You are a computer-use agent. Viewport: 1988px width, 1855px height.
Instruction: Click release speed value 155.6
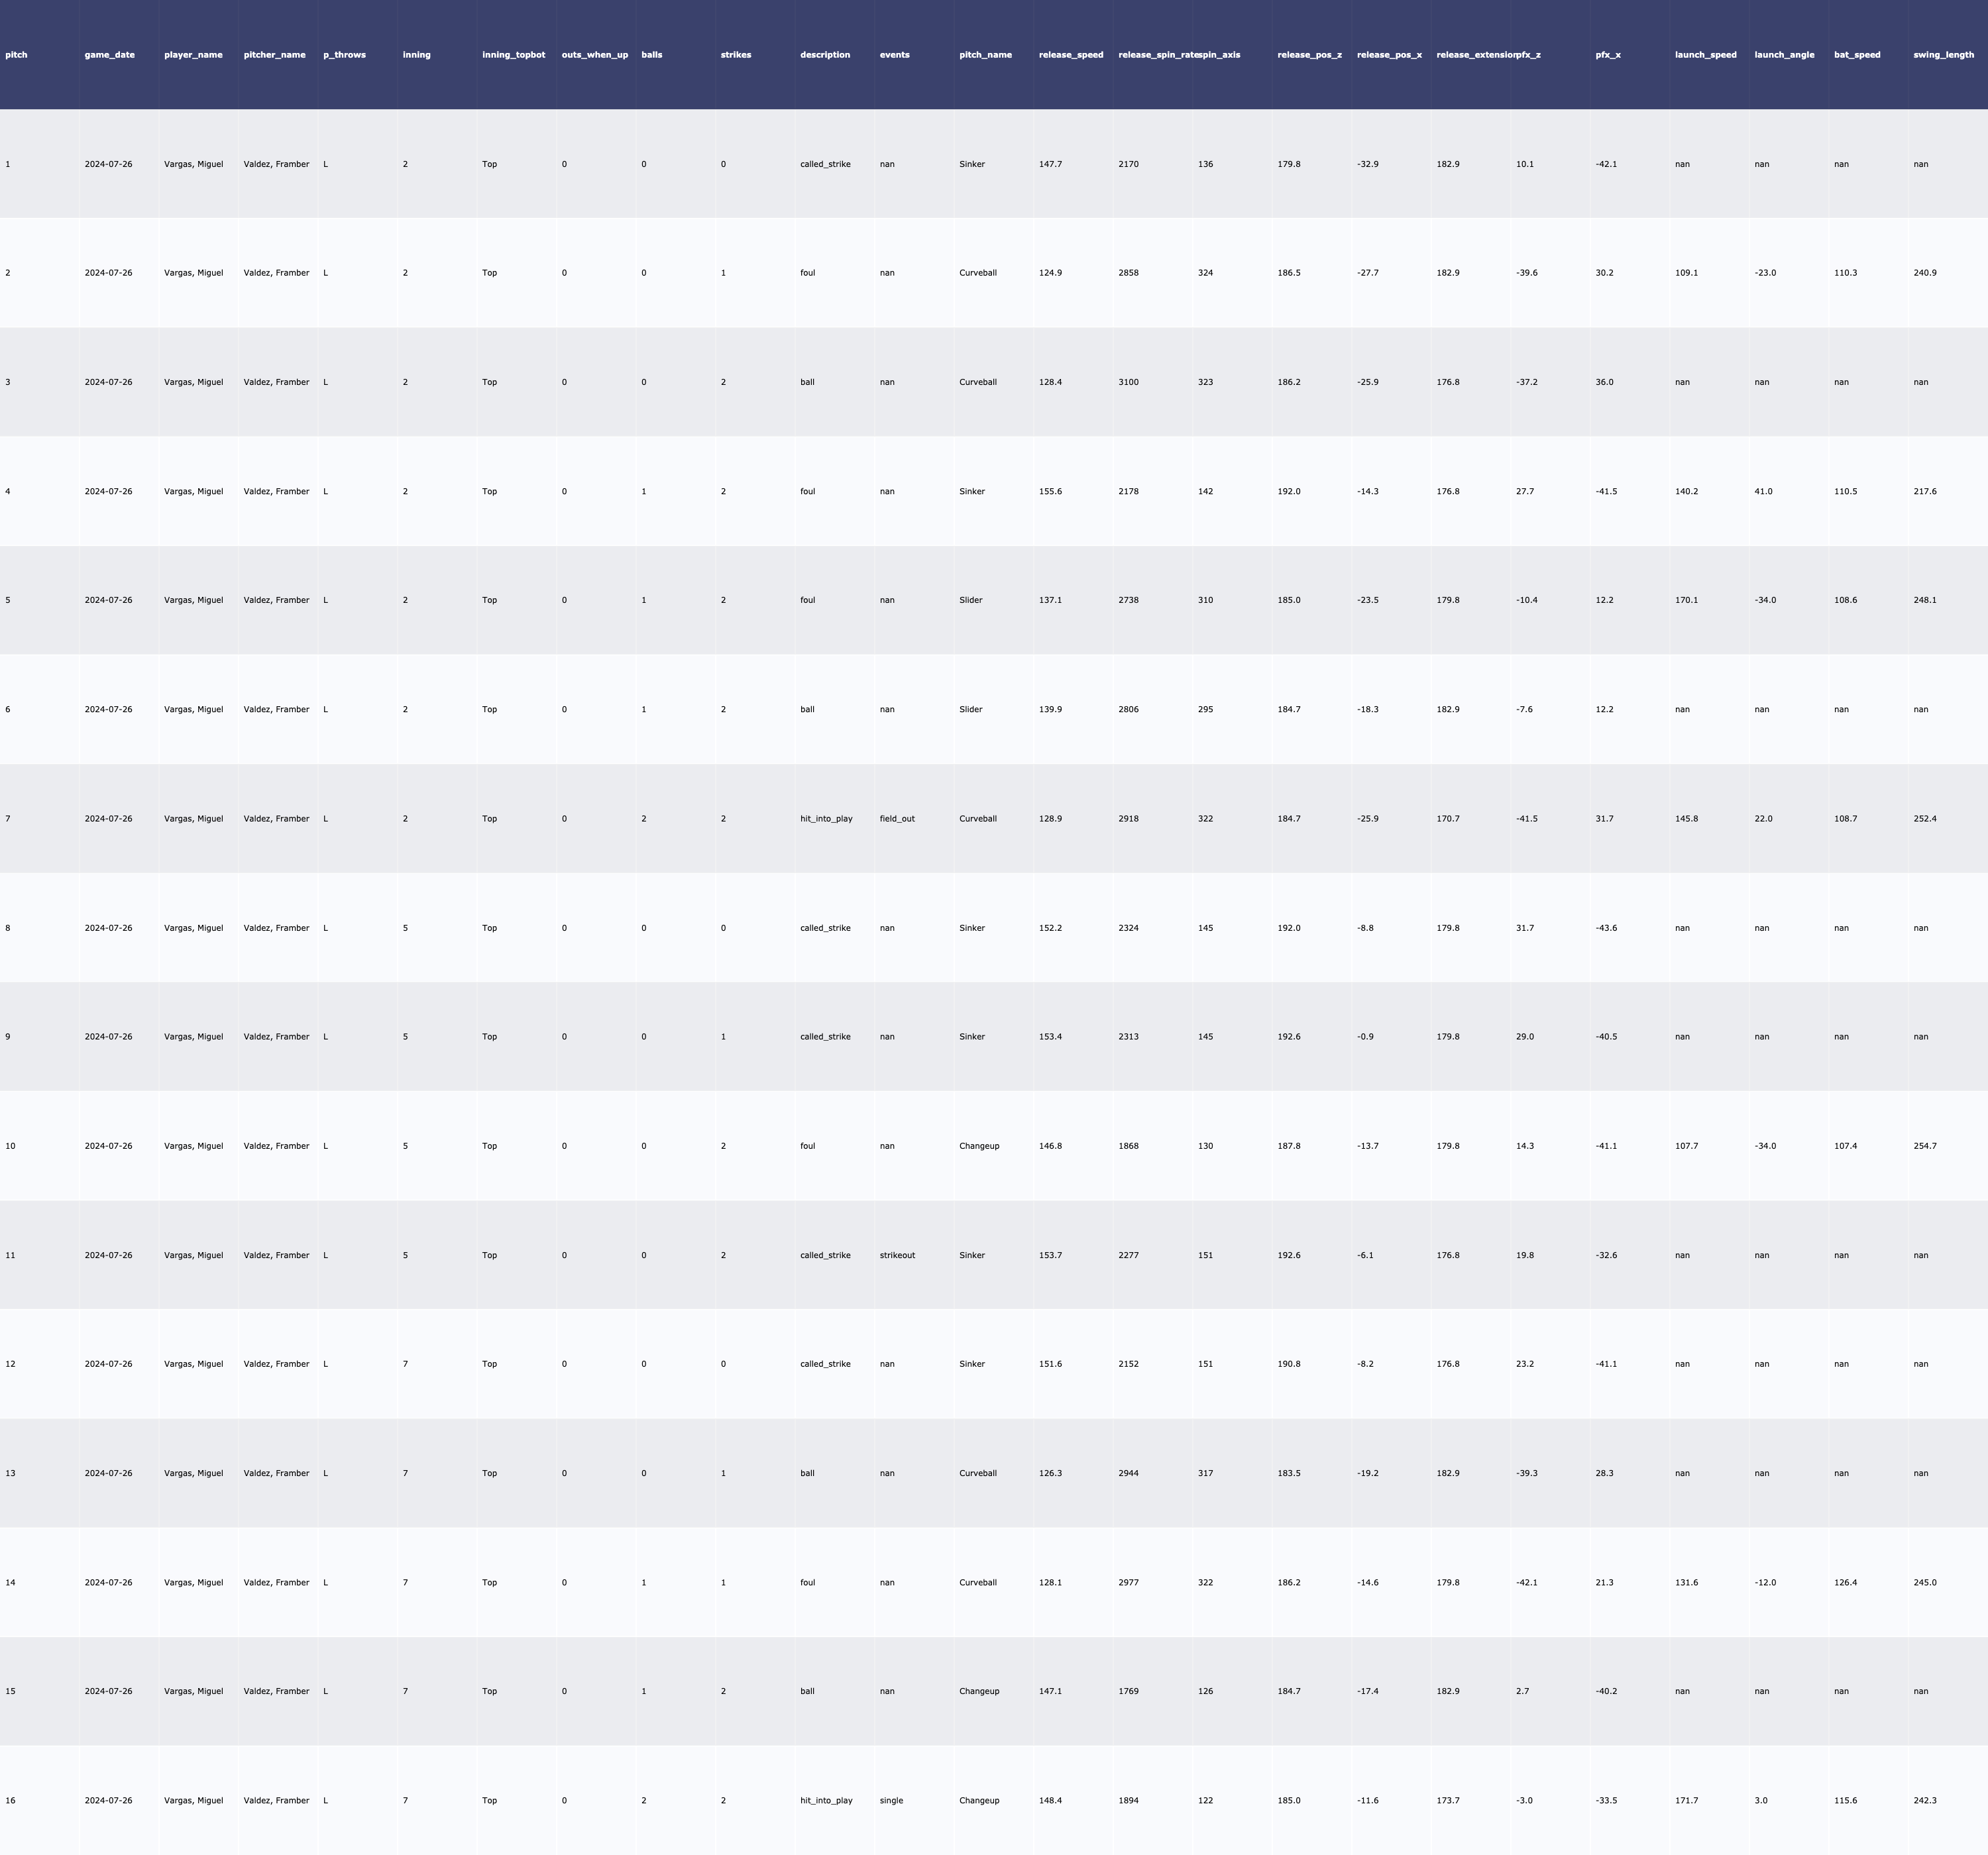tap(1050, 492)
